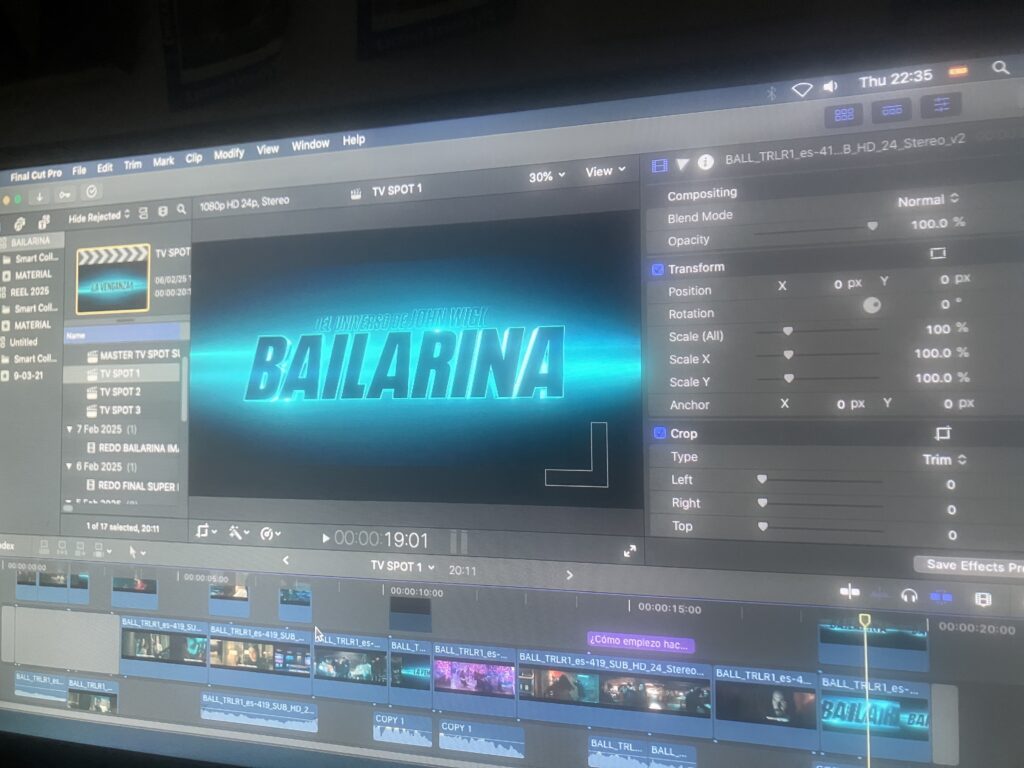Open the Select tool arrow dropdown
Image resolution: width=1024 pixels, height=768 pixels.
pos(136,552)
